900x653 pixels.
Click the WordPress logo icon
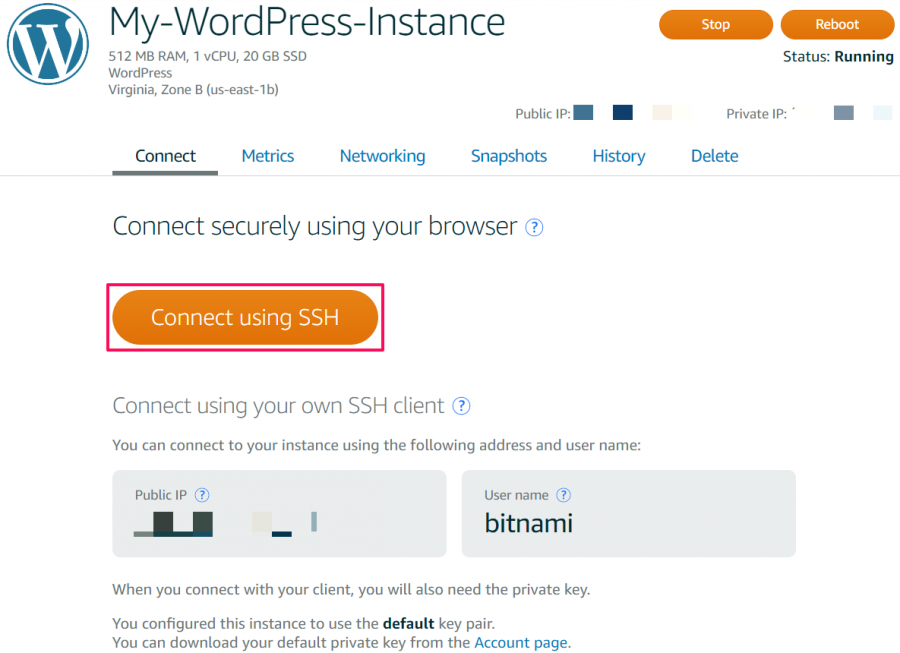[x=48, y=44]
